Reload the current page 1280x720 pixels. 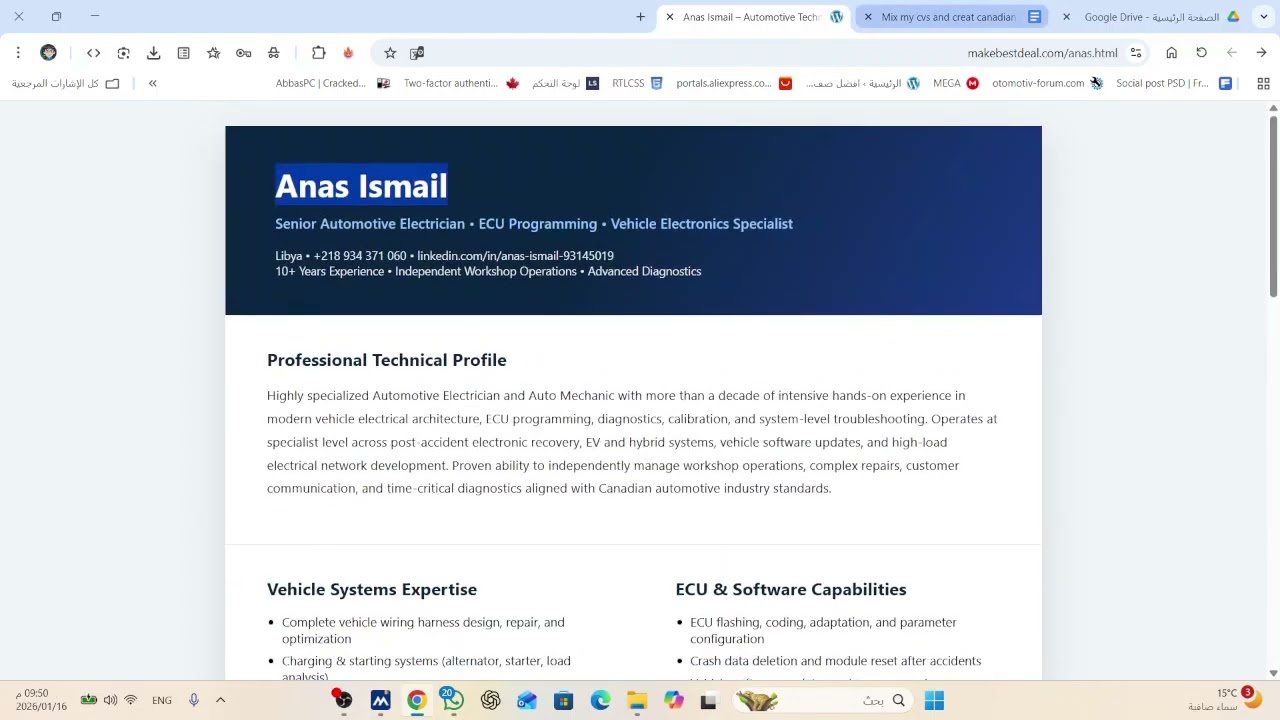pyautogui.click(x=1201, y=53)
